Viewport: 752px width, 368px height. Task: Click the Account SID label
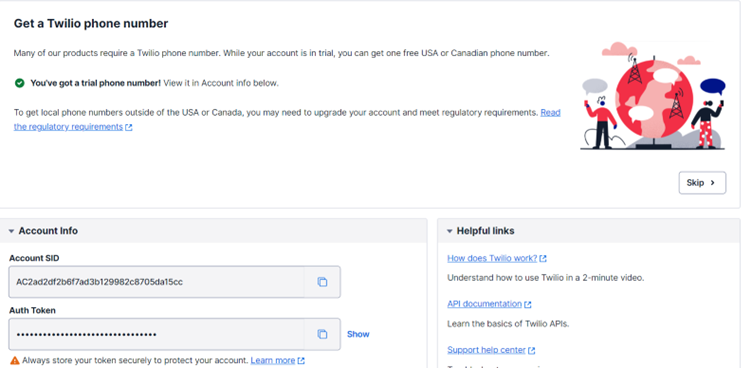34,258
